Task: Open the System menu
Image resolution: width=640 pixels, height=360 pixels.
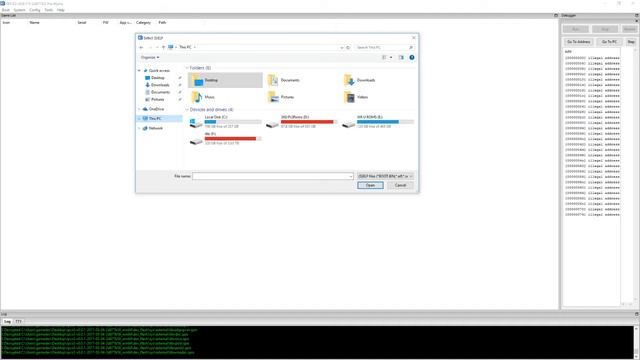Action: (19, 10)
